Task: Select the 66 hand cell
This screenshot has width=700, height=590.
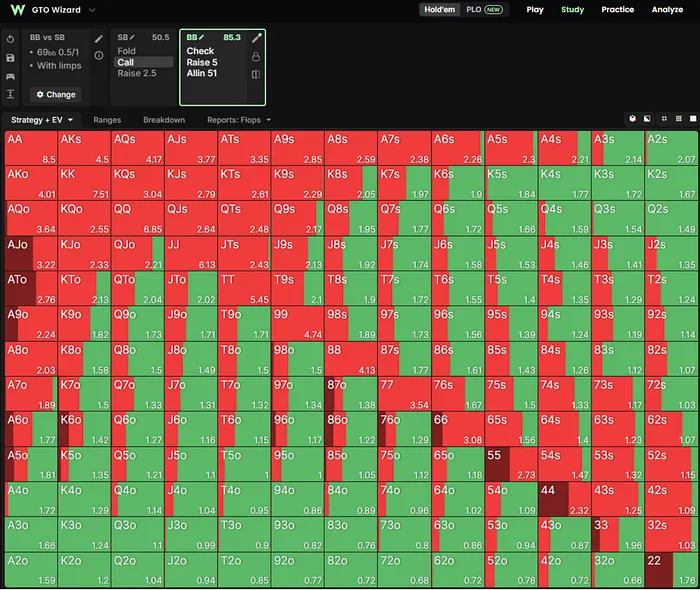Action: point(458,429)
